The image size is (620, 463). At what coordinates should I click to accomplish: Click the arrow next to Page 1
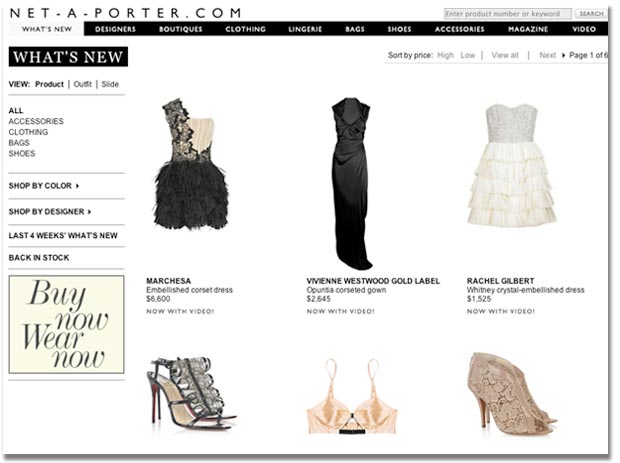tap(563, 55)
